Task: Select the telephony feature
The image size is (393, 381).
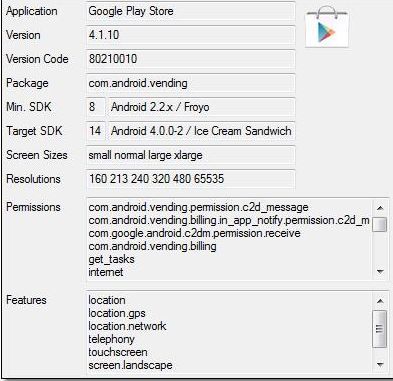Action: click(x=111, y=339)
